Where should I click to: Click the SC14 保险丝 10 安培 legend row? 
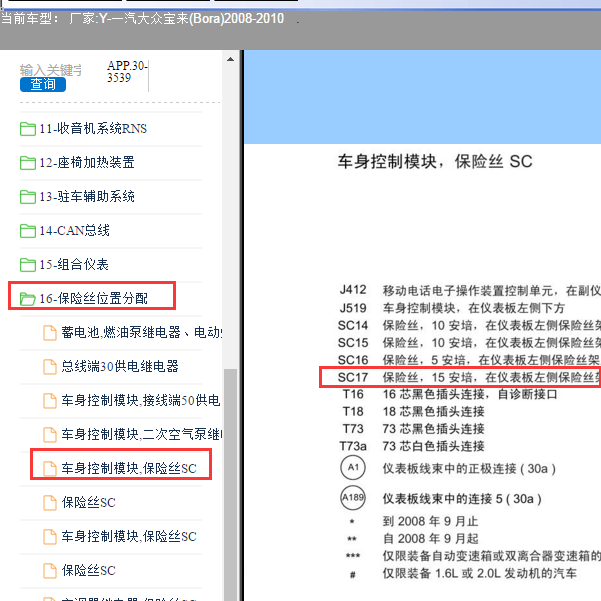469,325
